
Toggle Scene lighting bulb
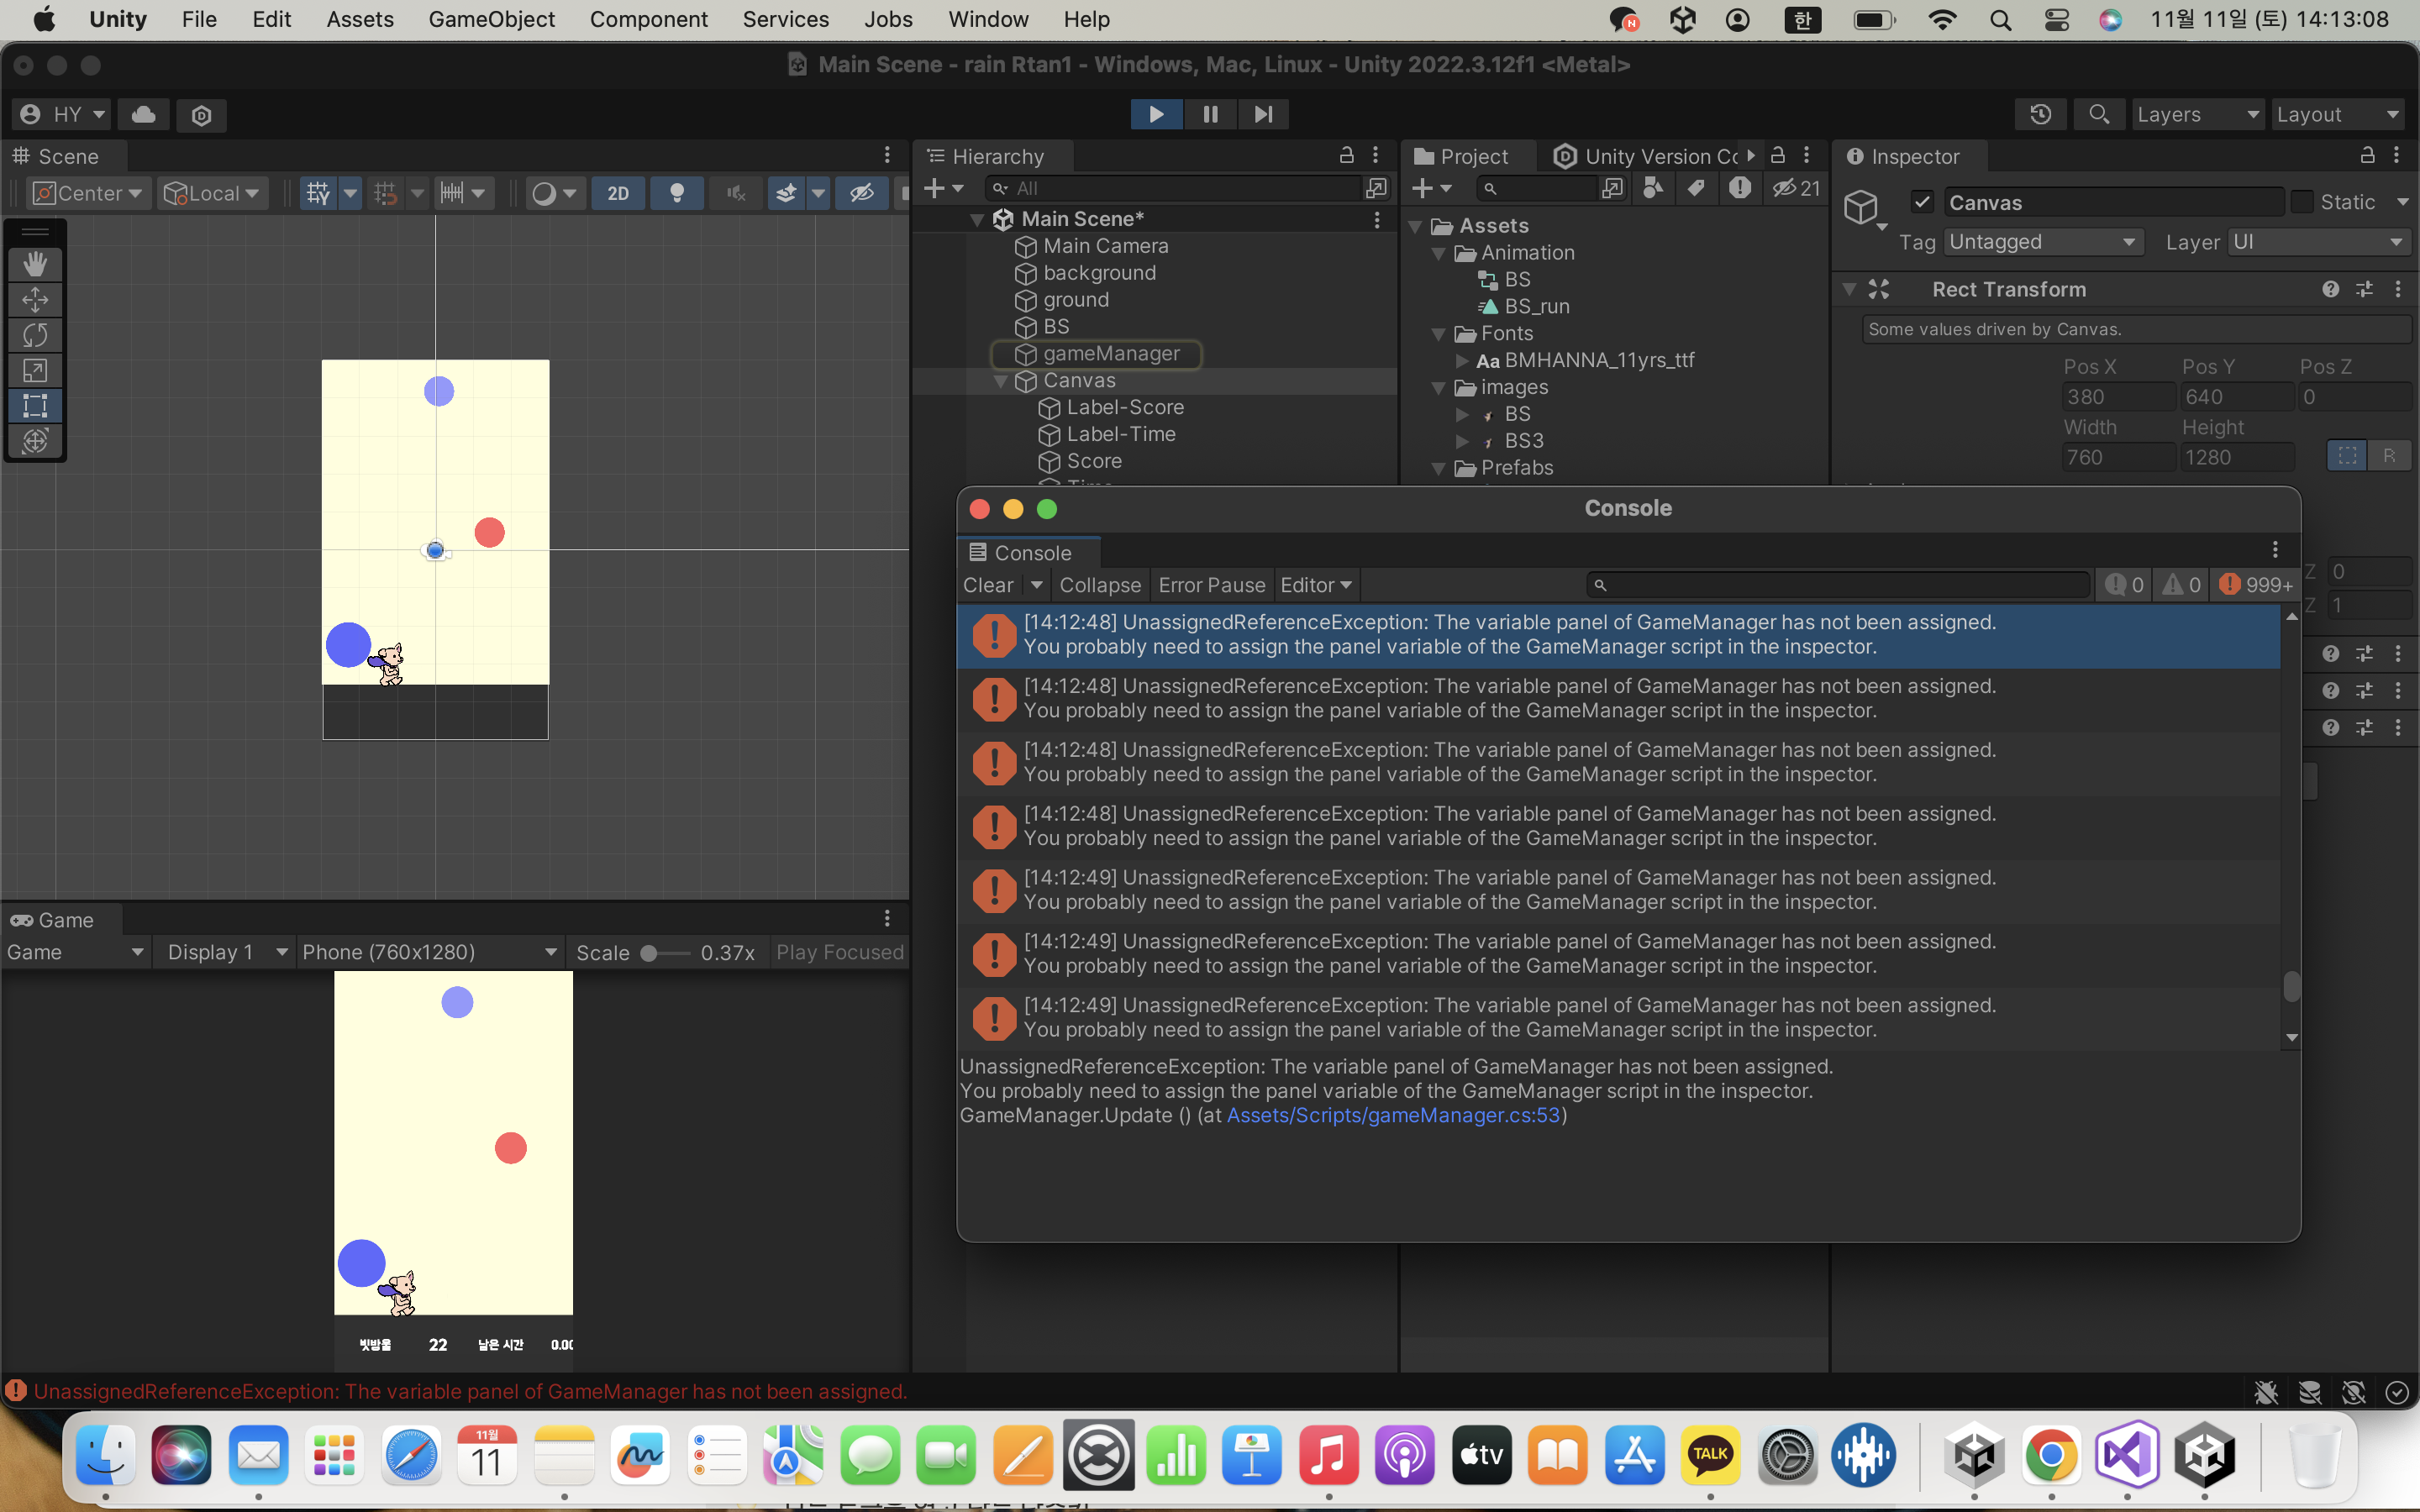(x=677, y=193)
